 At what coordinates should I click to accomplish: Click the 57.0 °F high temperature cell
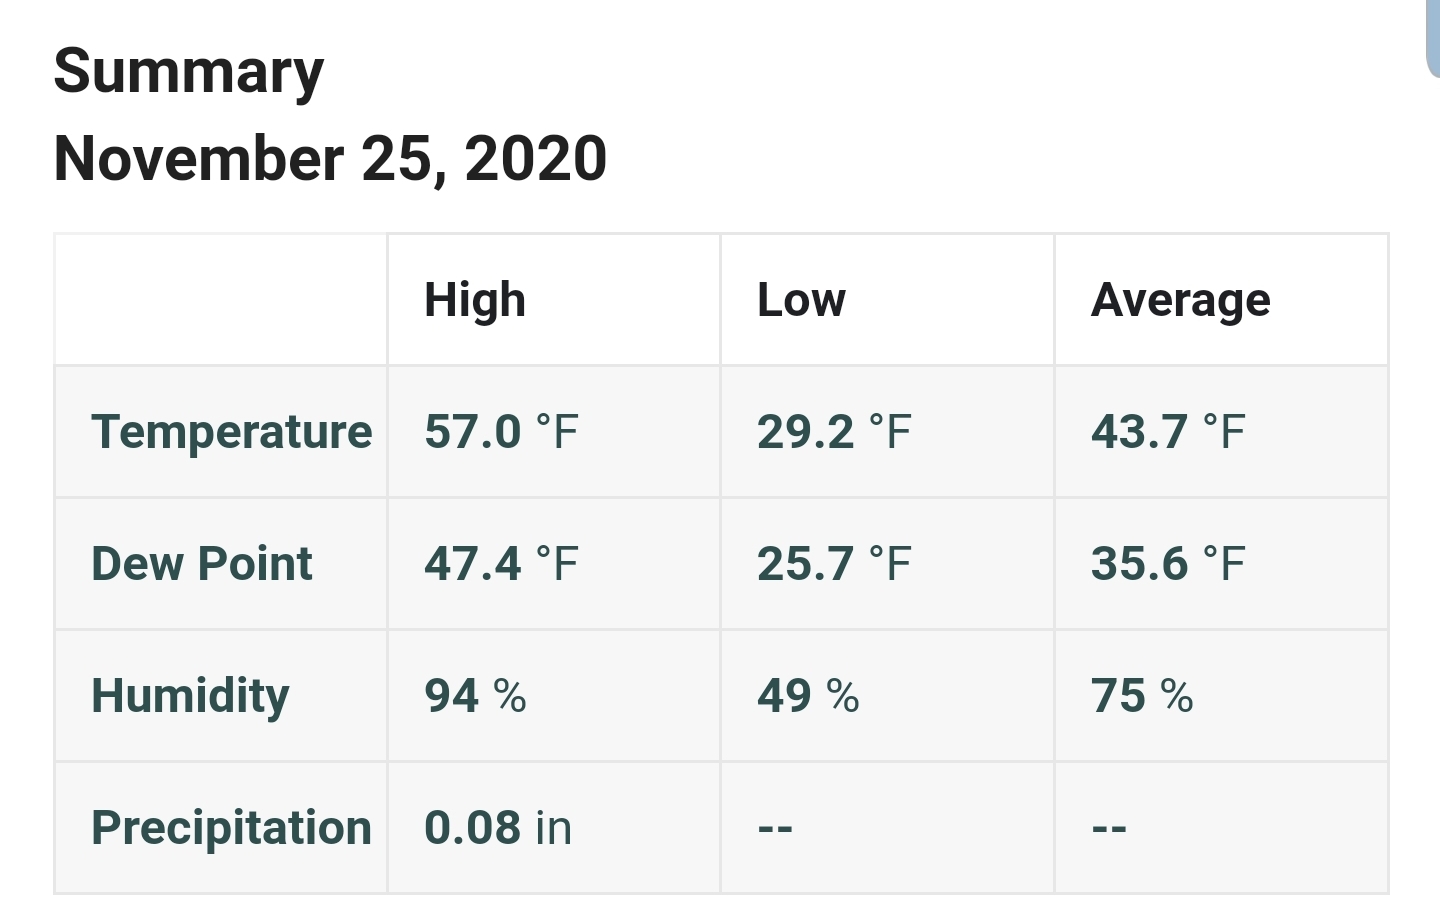coord(501,432)
